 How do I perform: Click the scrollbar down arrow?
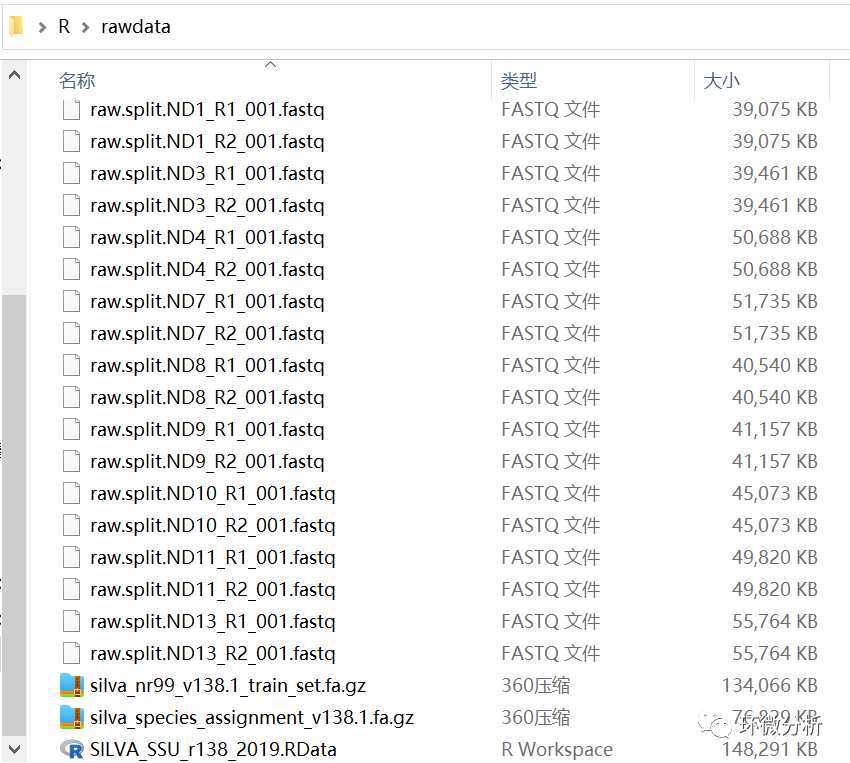15,749
